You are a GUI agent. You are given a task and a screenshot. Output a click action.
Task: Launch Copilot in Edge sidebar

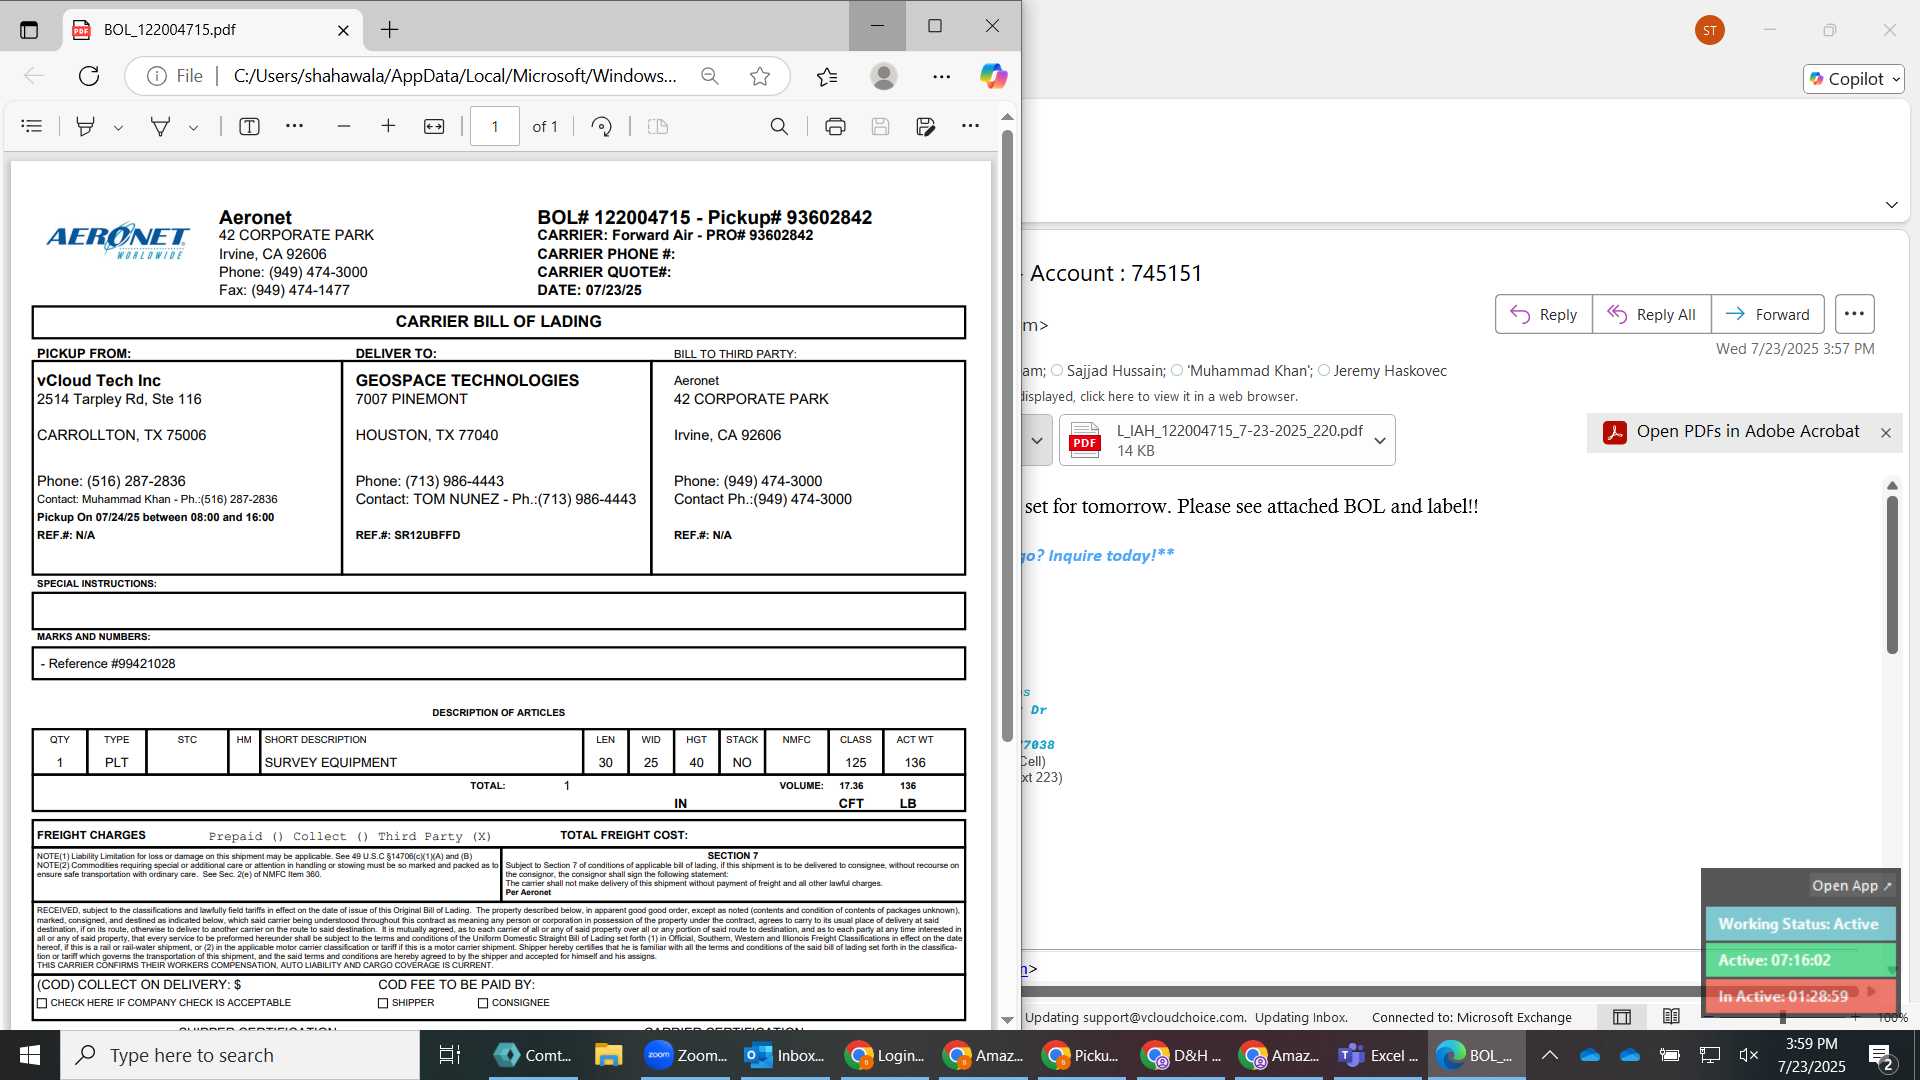(993, 76)
